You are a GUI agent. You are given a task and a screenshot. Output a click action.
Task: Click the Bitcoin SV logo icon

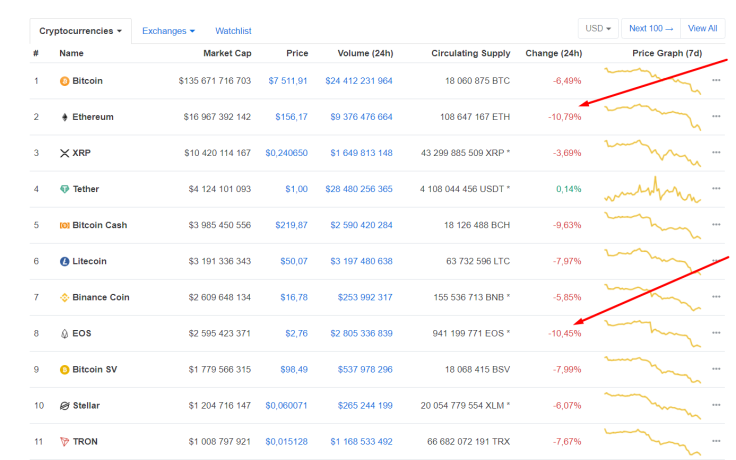point(64,370)
